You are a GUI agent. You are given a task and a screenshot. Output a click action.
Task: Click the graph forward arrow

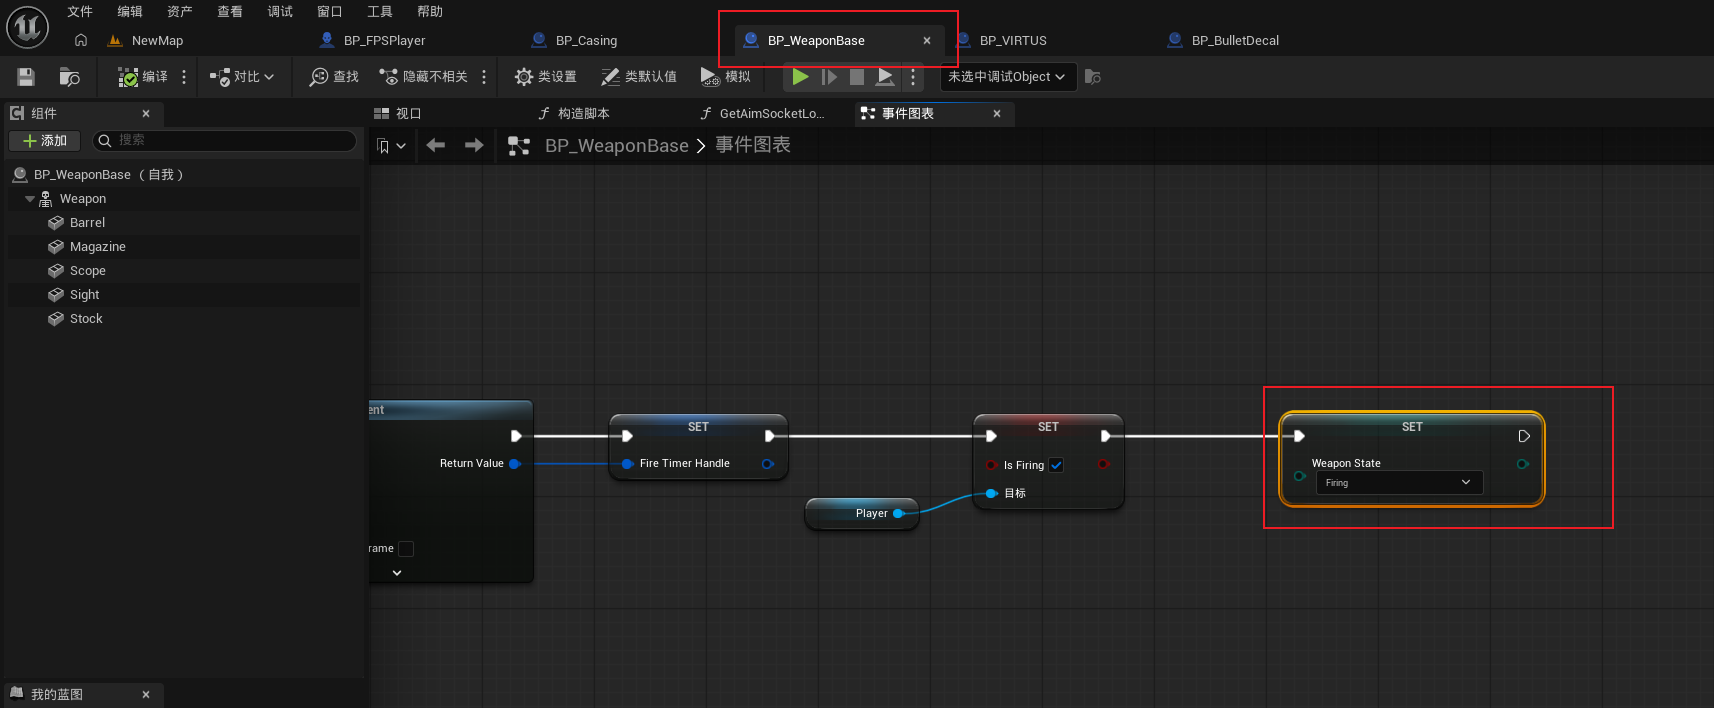[474, 146]
